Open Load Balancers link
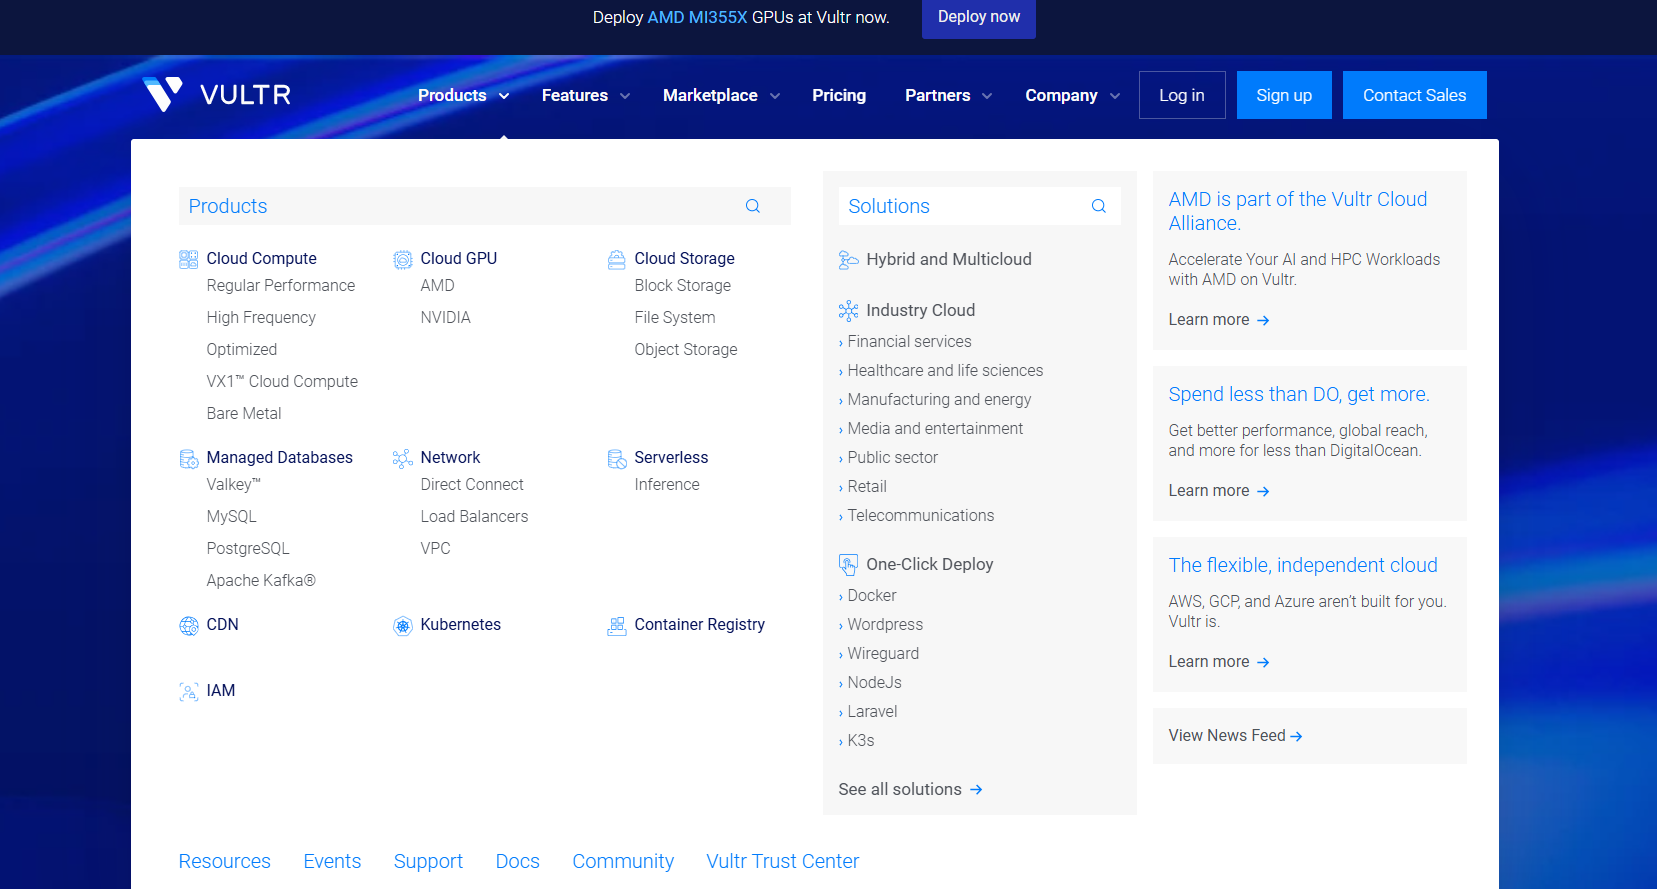 pos(474,516)
